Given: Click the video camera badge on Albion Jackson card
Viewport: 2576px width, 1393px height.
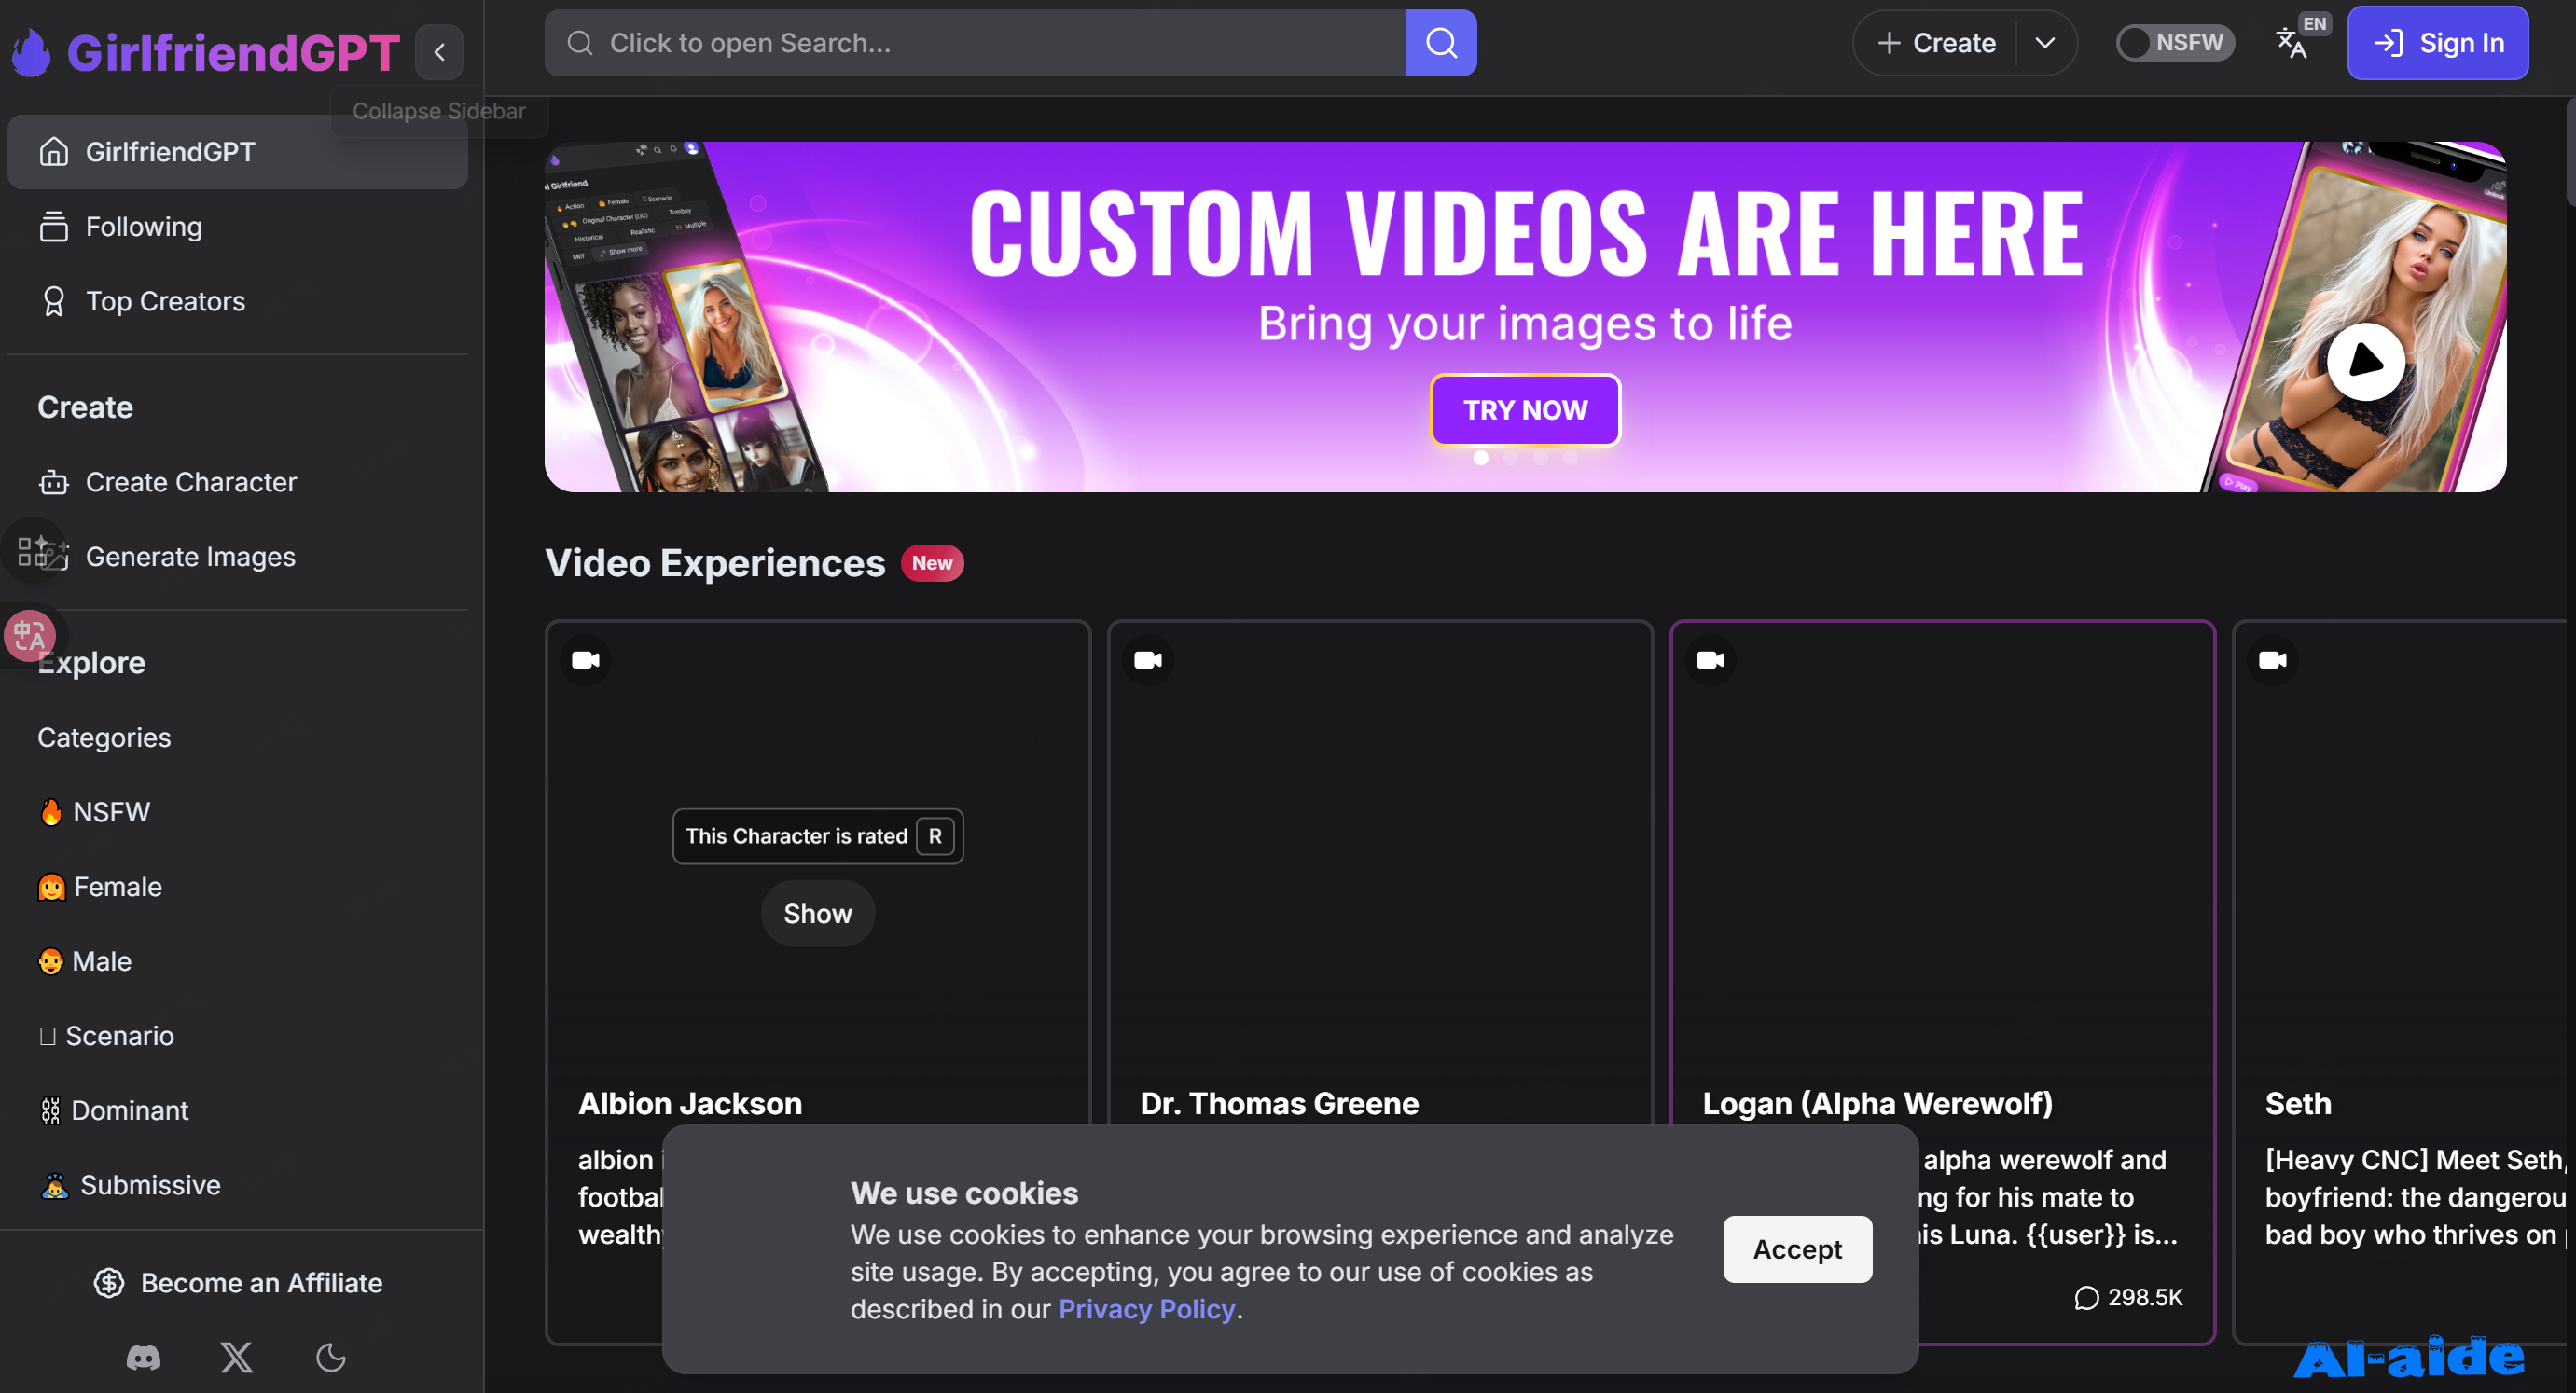Looking at the screenshot, I should (x=586, y=660).
